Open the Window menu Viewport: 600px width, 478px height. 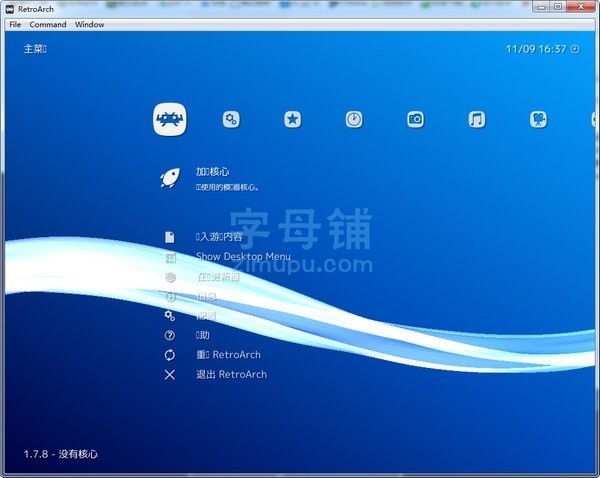[90, 24]
